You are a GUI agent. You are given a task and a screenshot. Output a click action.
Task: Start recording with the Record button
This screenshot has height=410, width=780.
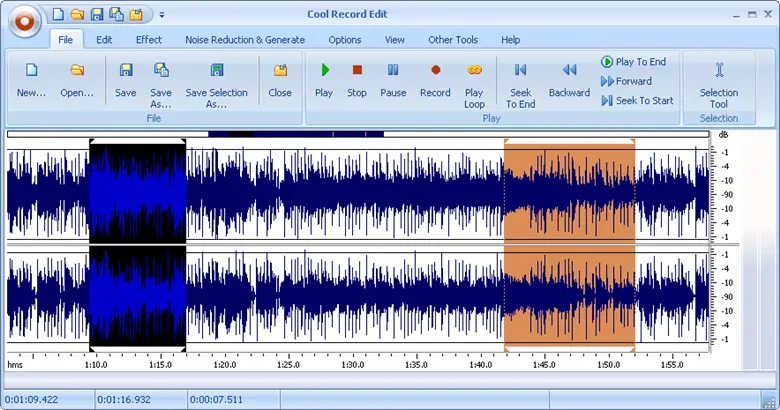[435, 71]
